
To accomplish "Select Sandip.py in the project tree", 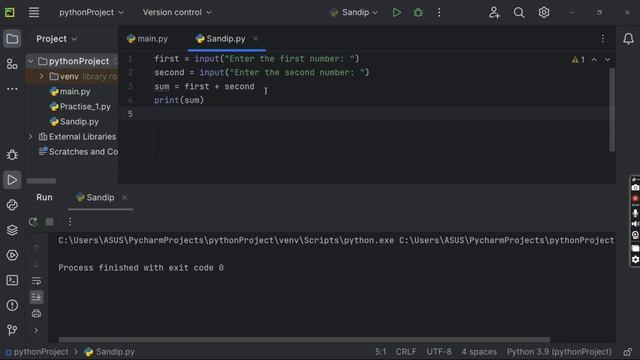I will click(74, 122).
